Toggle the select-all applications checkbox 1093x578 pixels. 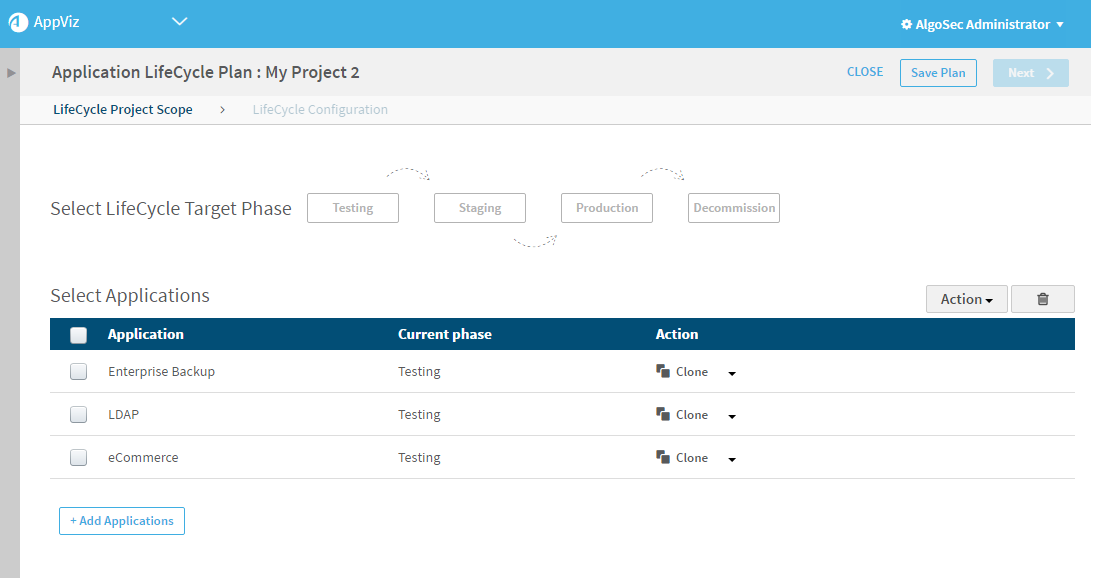point(79,335)
